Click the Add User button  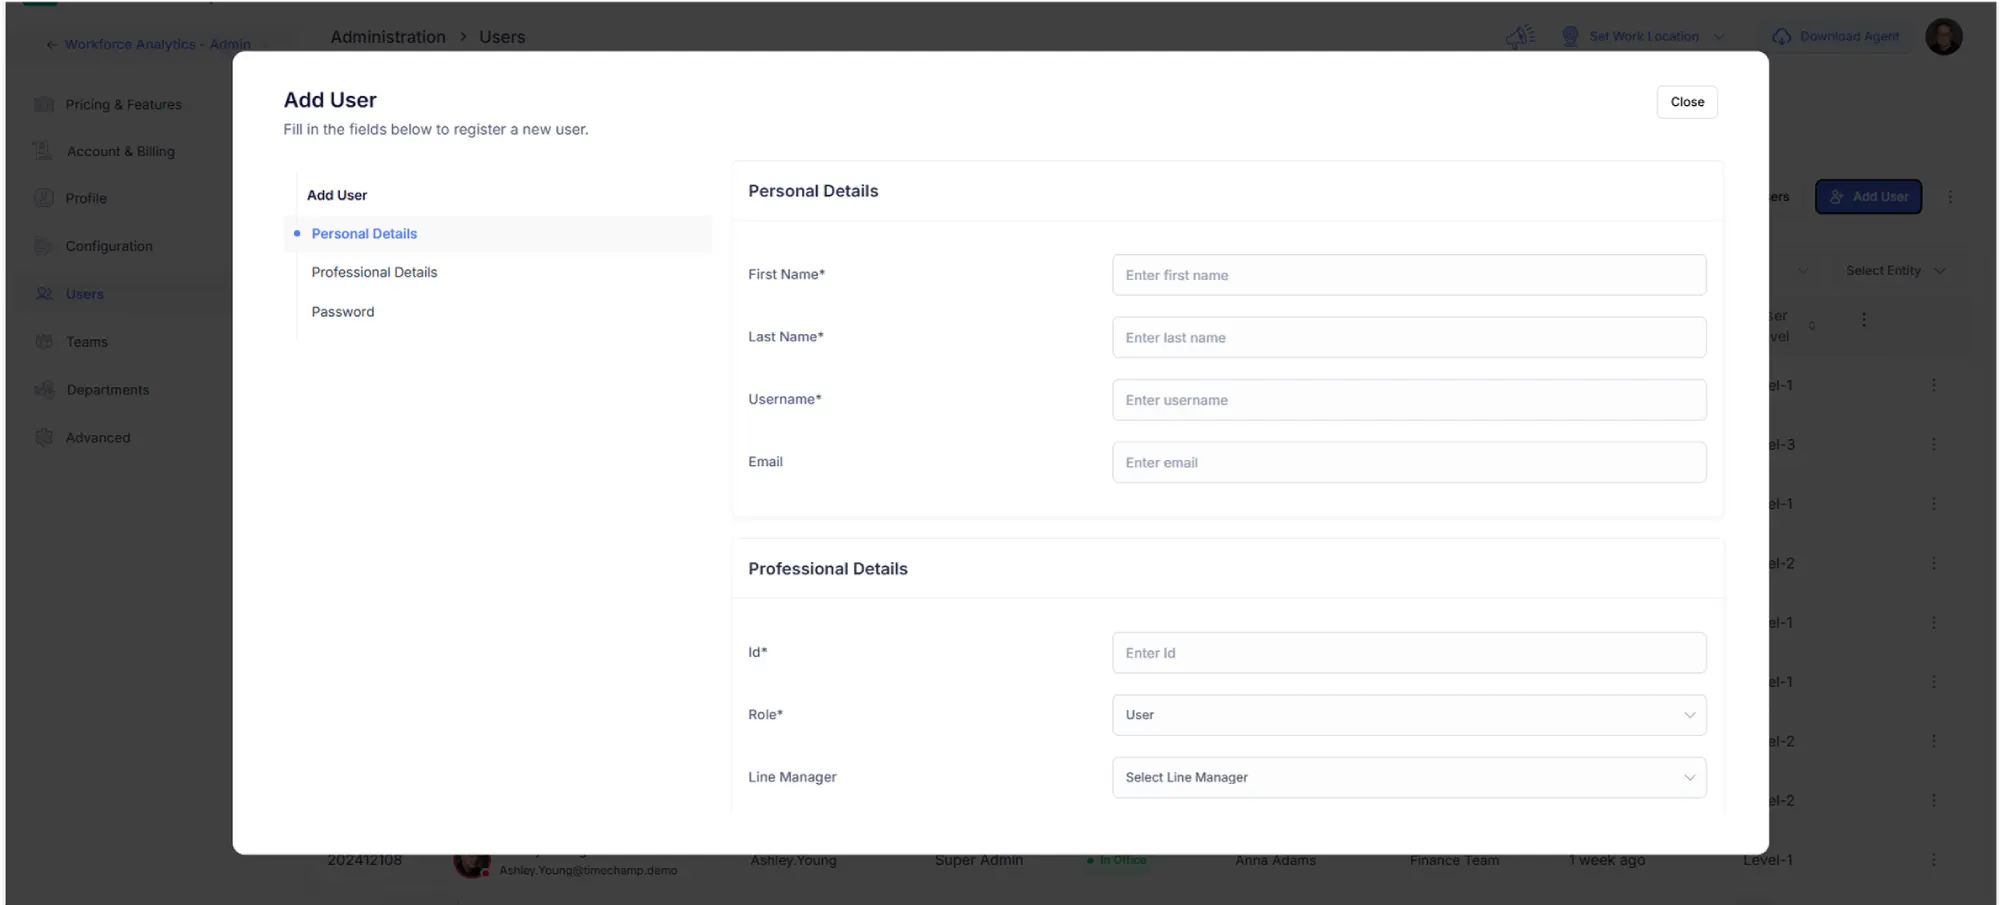[1868, 196]
